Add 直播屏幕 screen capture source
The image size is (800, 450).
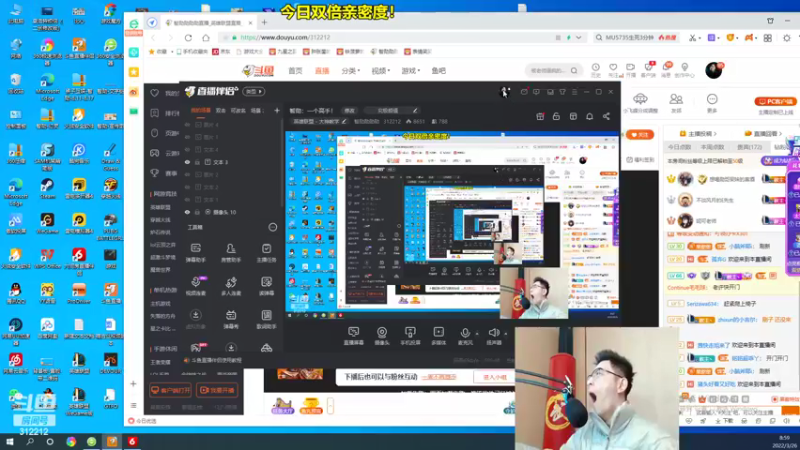point(353,336)
